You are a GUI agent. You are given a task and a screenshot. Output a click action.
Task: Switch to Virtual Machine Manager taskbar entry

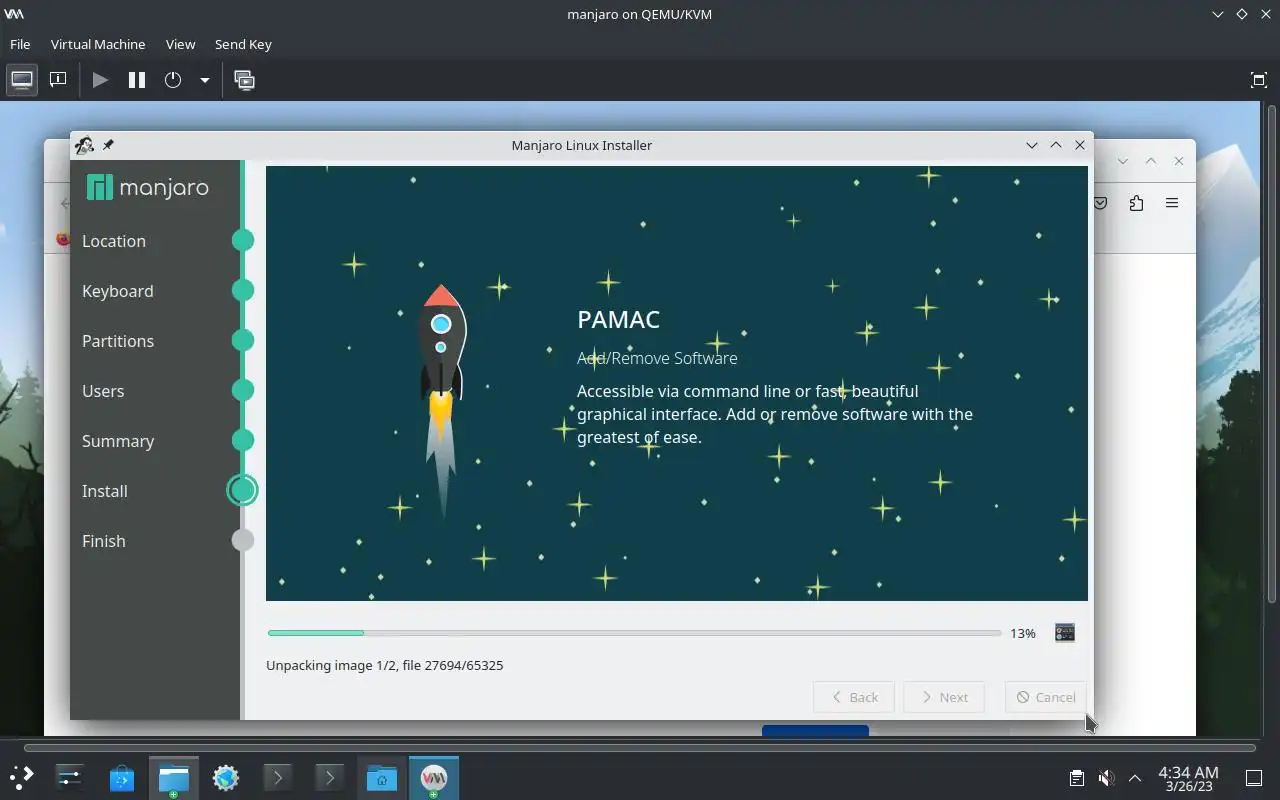coord(433,777)
